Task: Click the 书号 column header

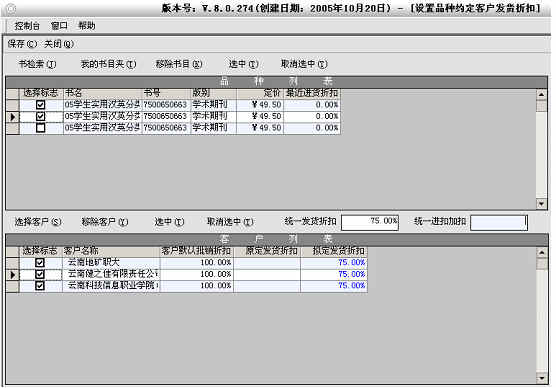Action: click(x=167, y=93)
